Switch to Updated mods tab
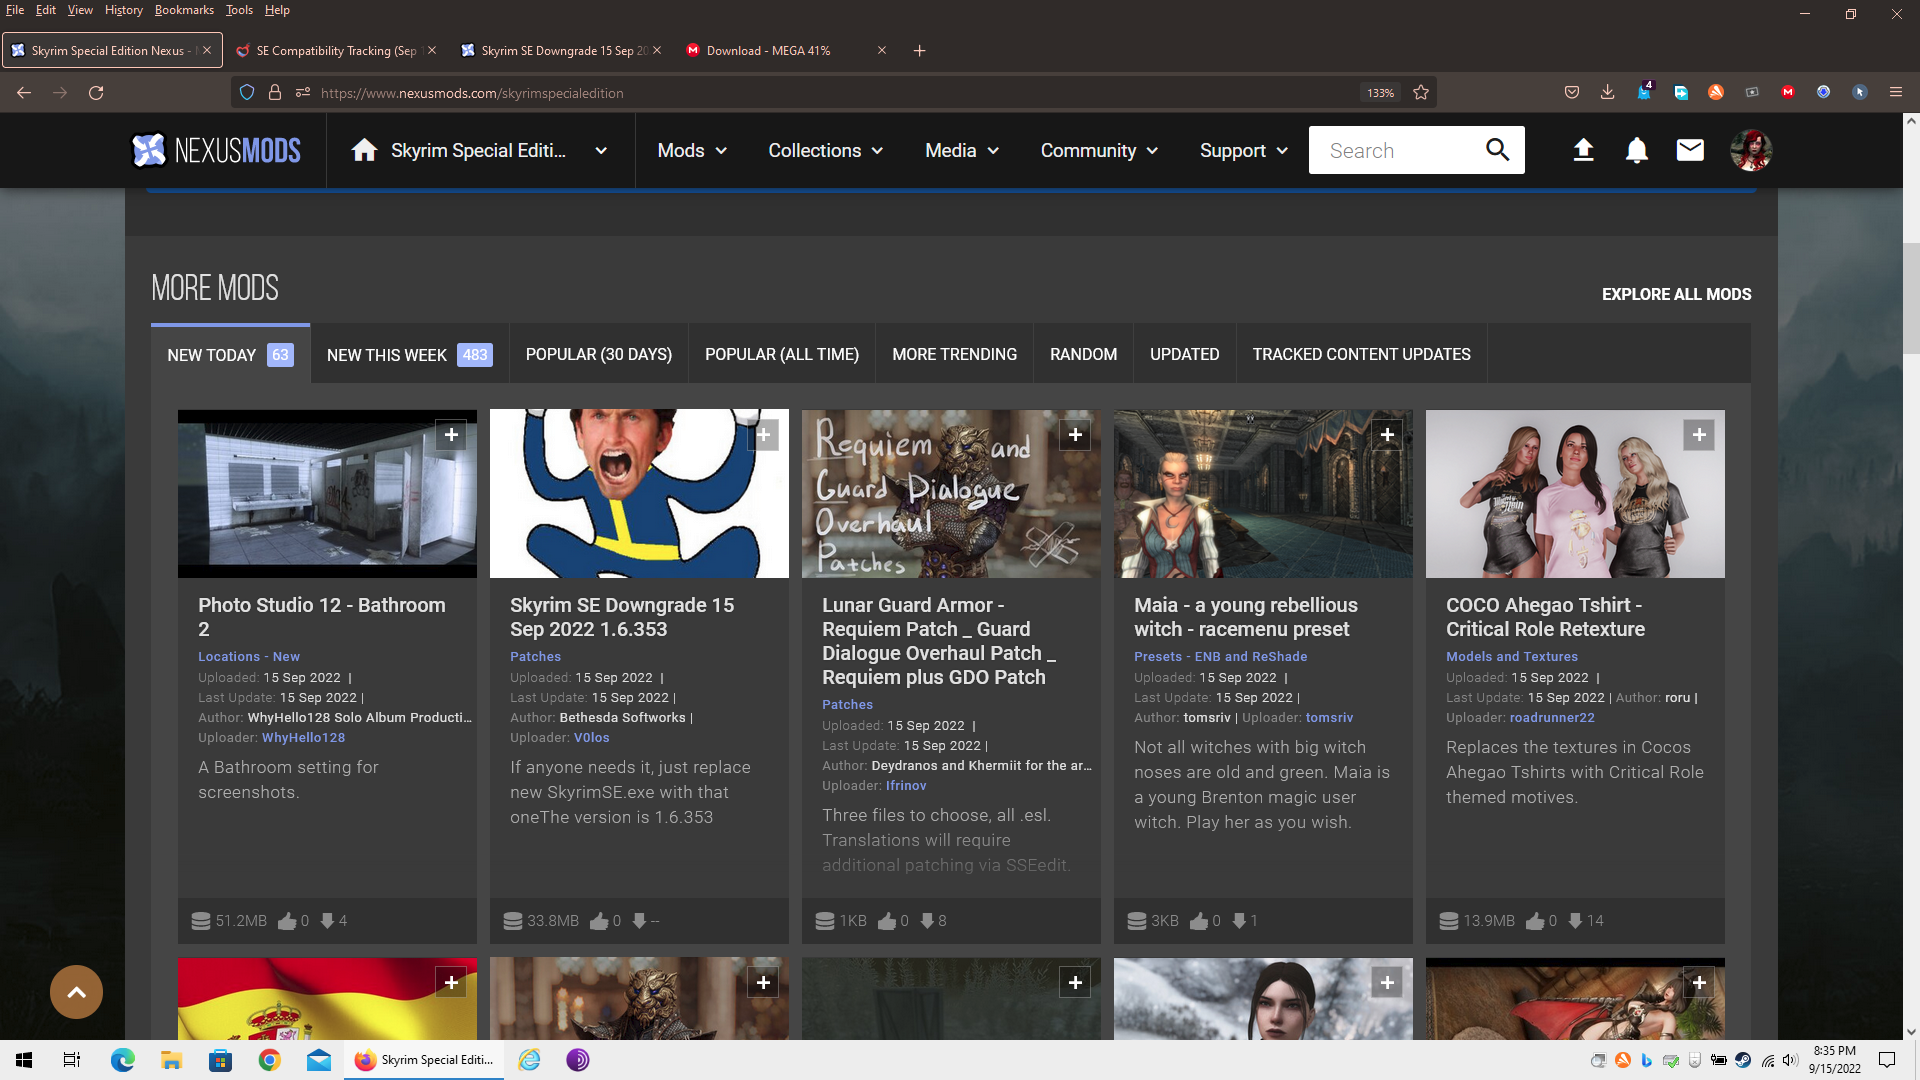Screen dimensions: 1920x1080 [1185, 355]
